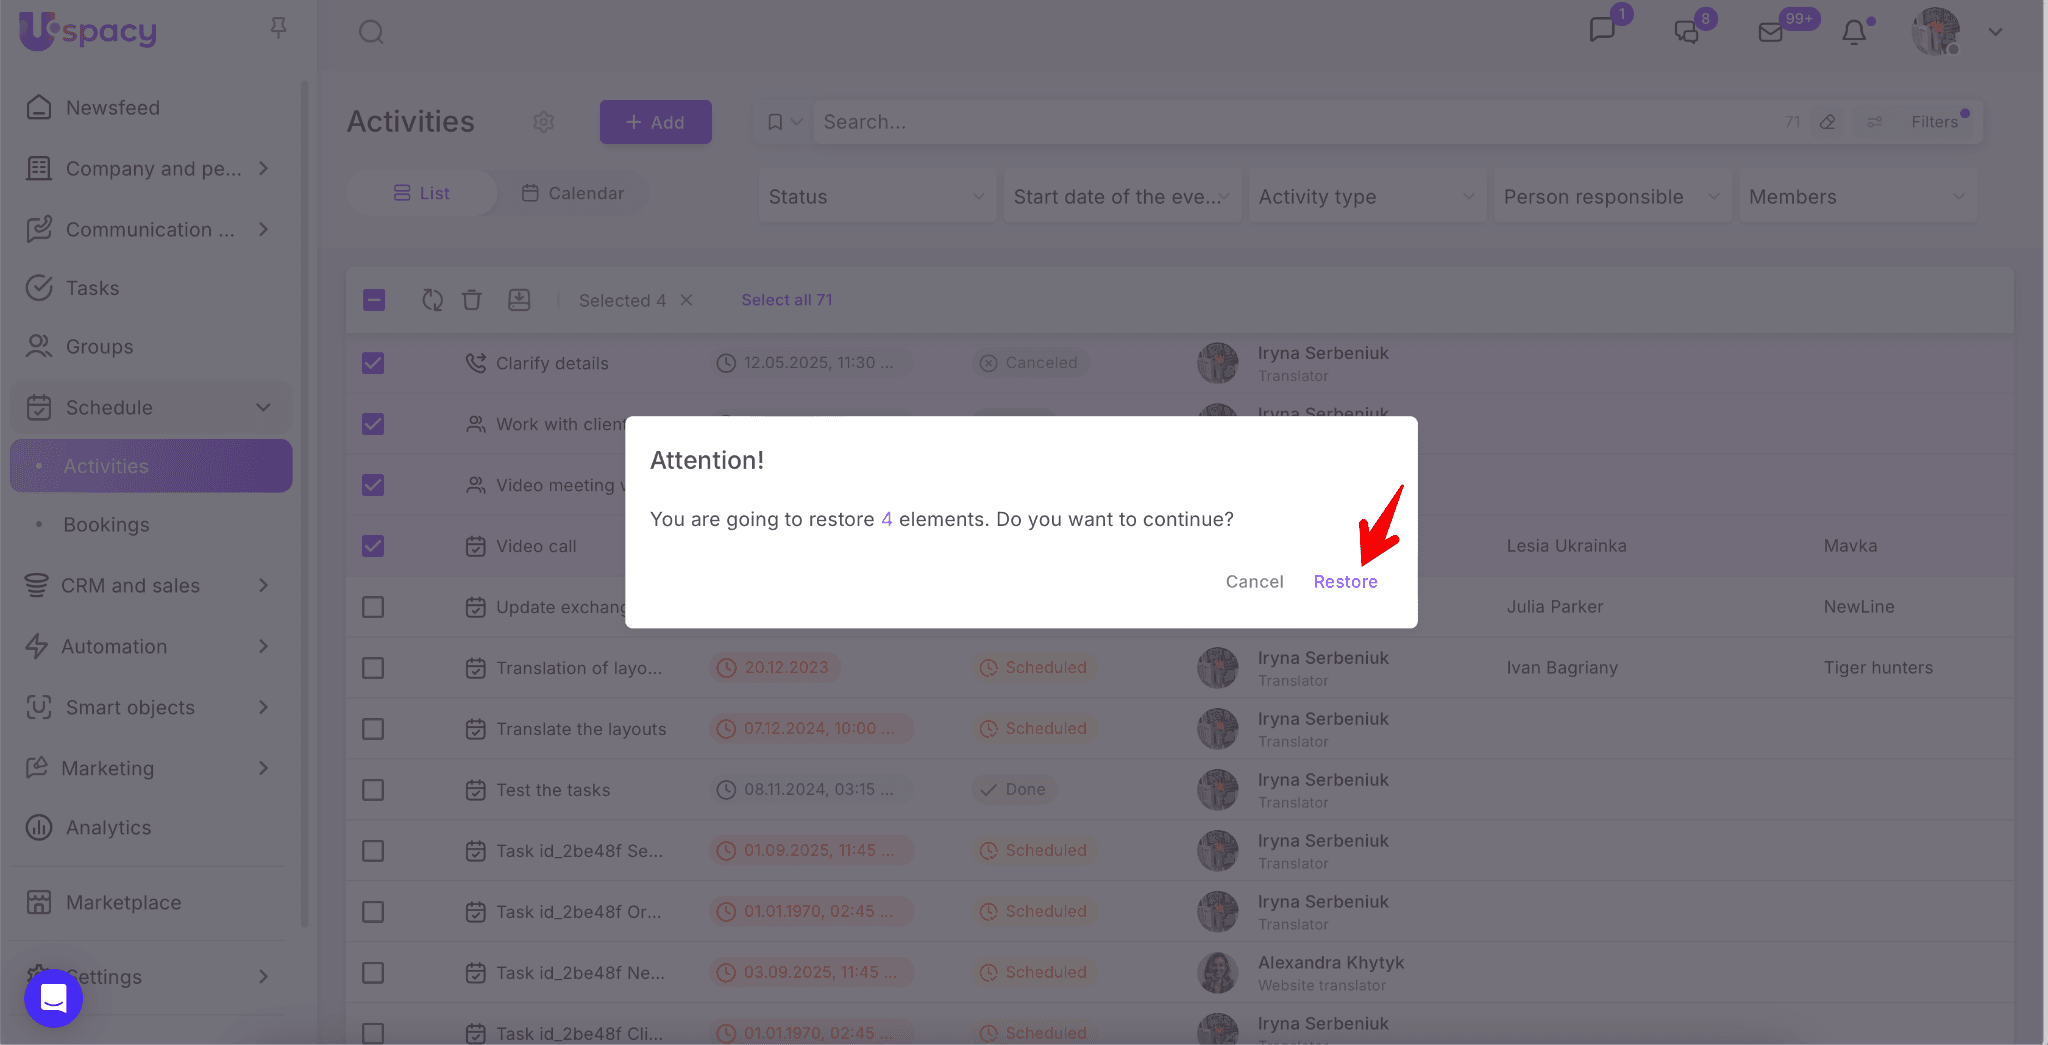The image size is (2048, 1045).
Task: Switch to the Calendar view tab
Action: click(x=573, y=193)
